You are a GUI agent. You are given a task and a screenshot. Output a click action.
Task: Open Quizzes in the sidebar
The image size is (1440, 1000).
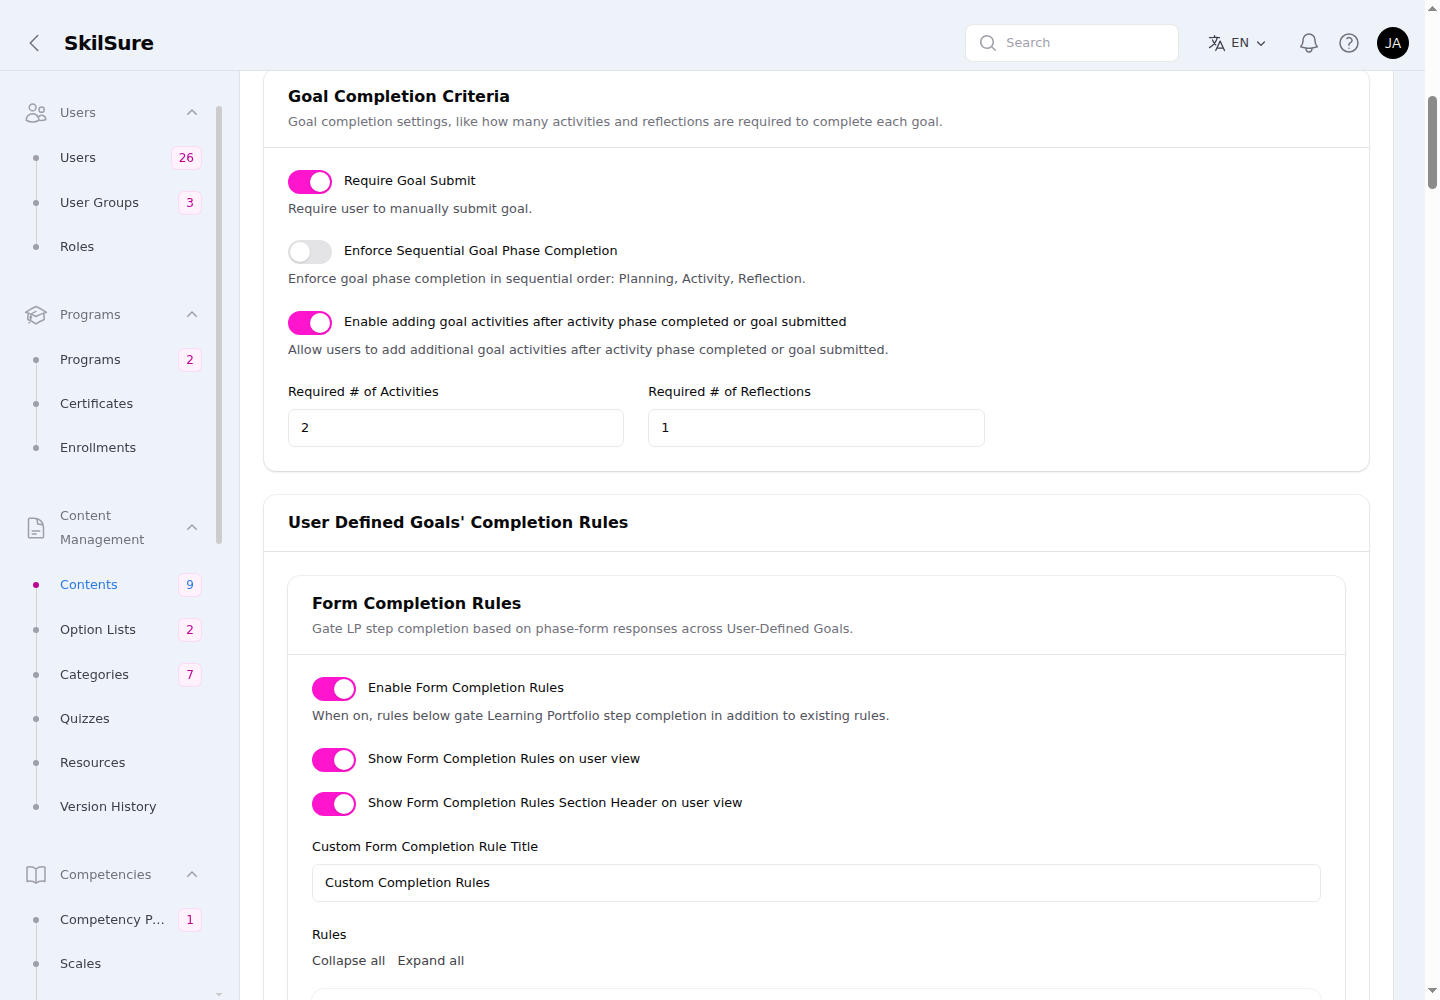pyautogui.click(x=85, y=719)
